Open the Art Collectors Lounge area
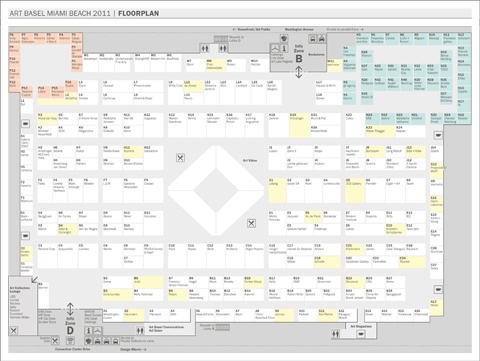The height and width of the screenshot is (361, 480). pyautogui.click(x=23, y=305)
